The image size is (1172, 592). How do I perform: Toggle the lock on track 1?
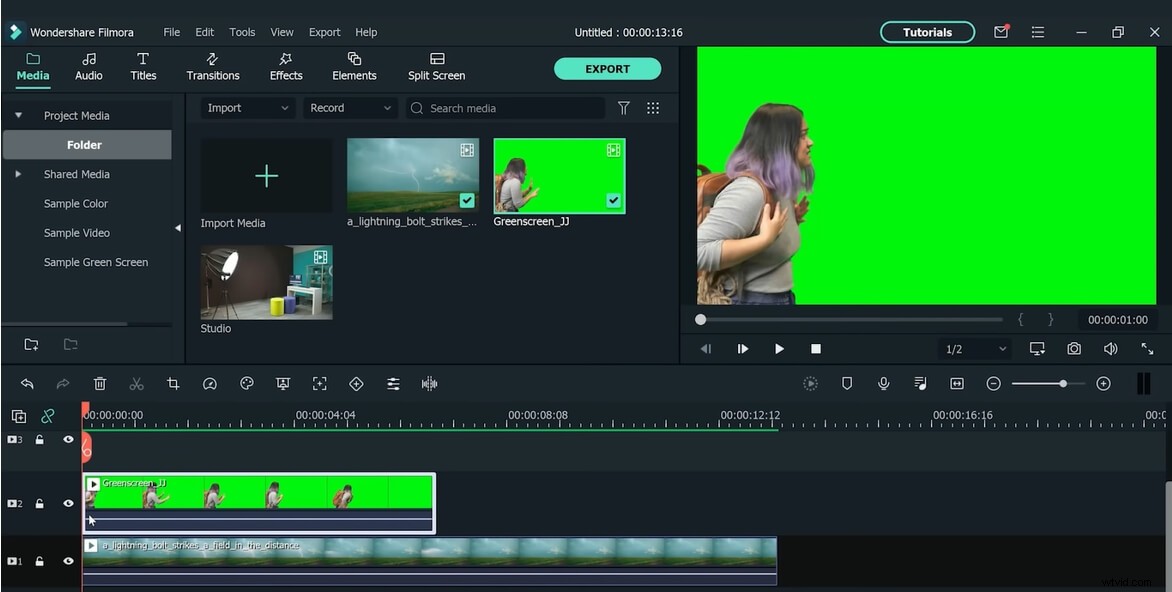[x=40, y=562]
